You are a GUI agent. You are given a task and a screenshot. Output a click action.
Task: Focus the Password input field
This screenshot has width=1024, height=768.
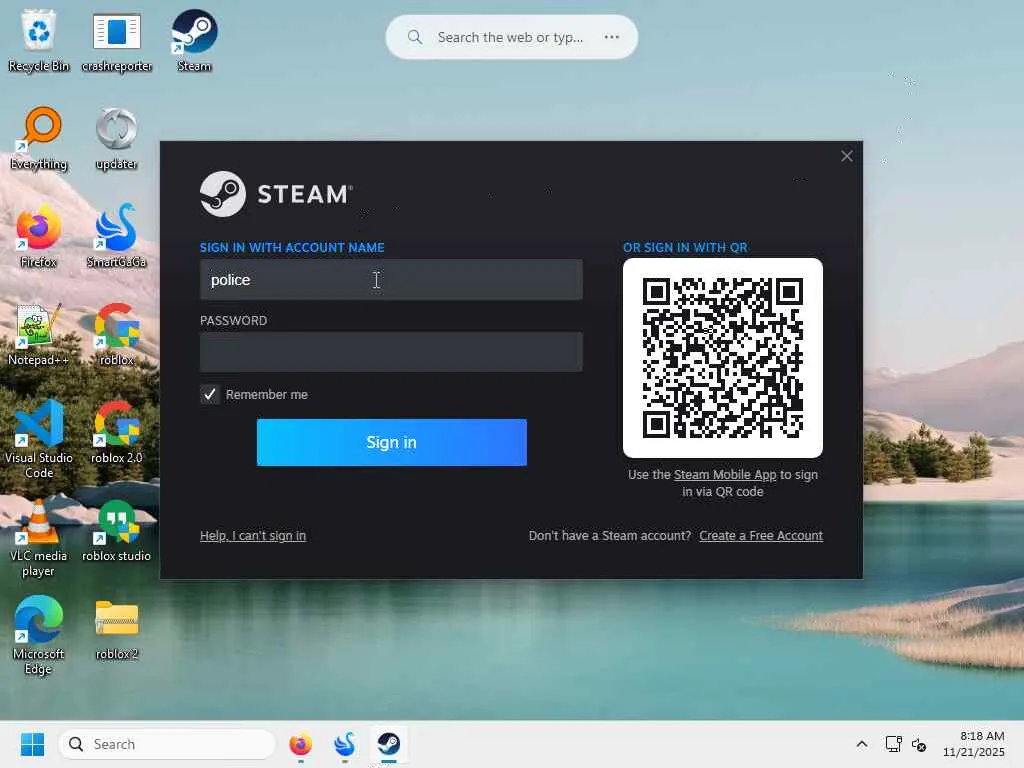click(391, 352)
